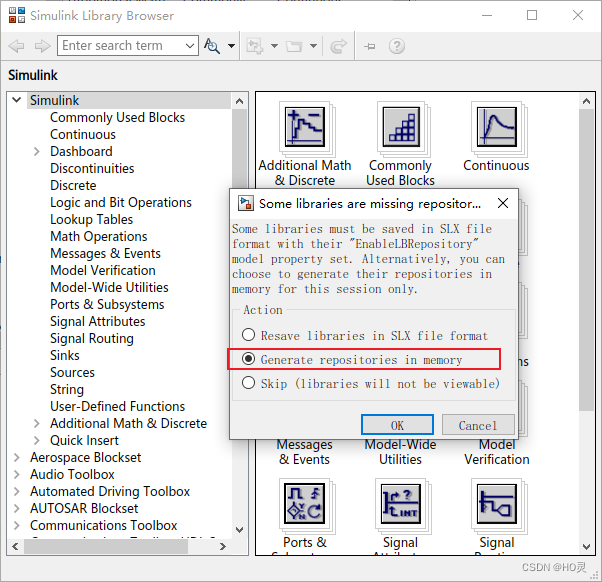Click the refresh library icon
Image resolution: width=602 pixels, height=582 pixels.
(338, 46)
